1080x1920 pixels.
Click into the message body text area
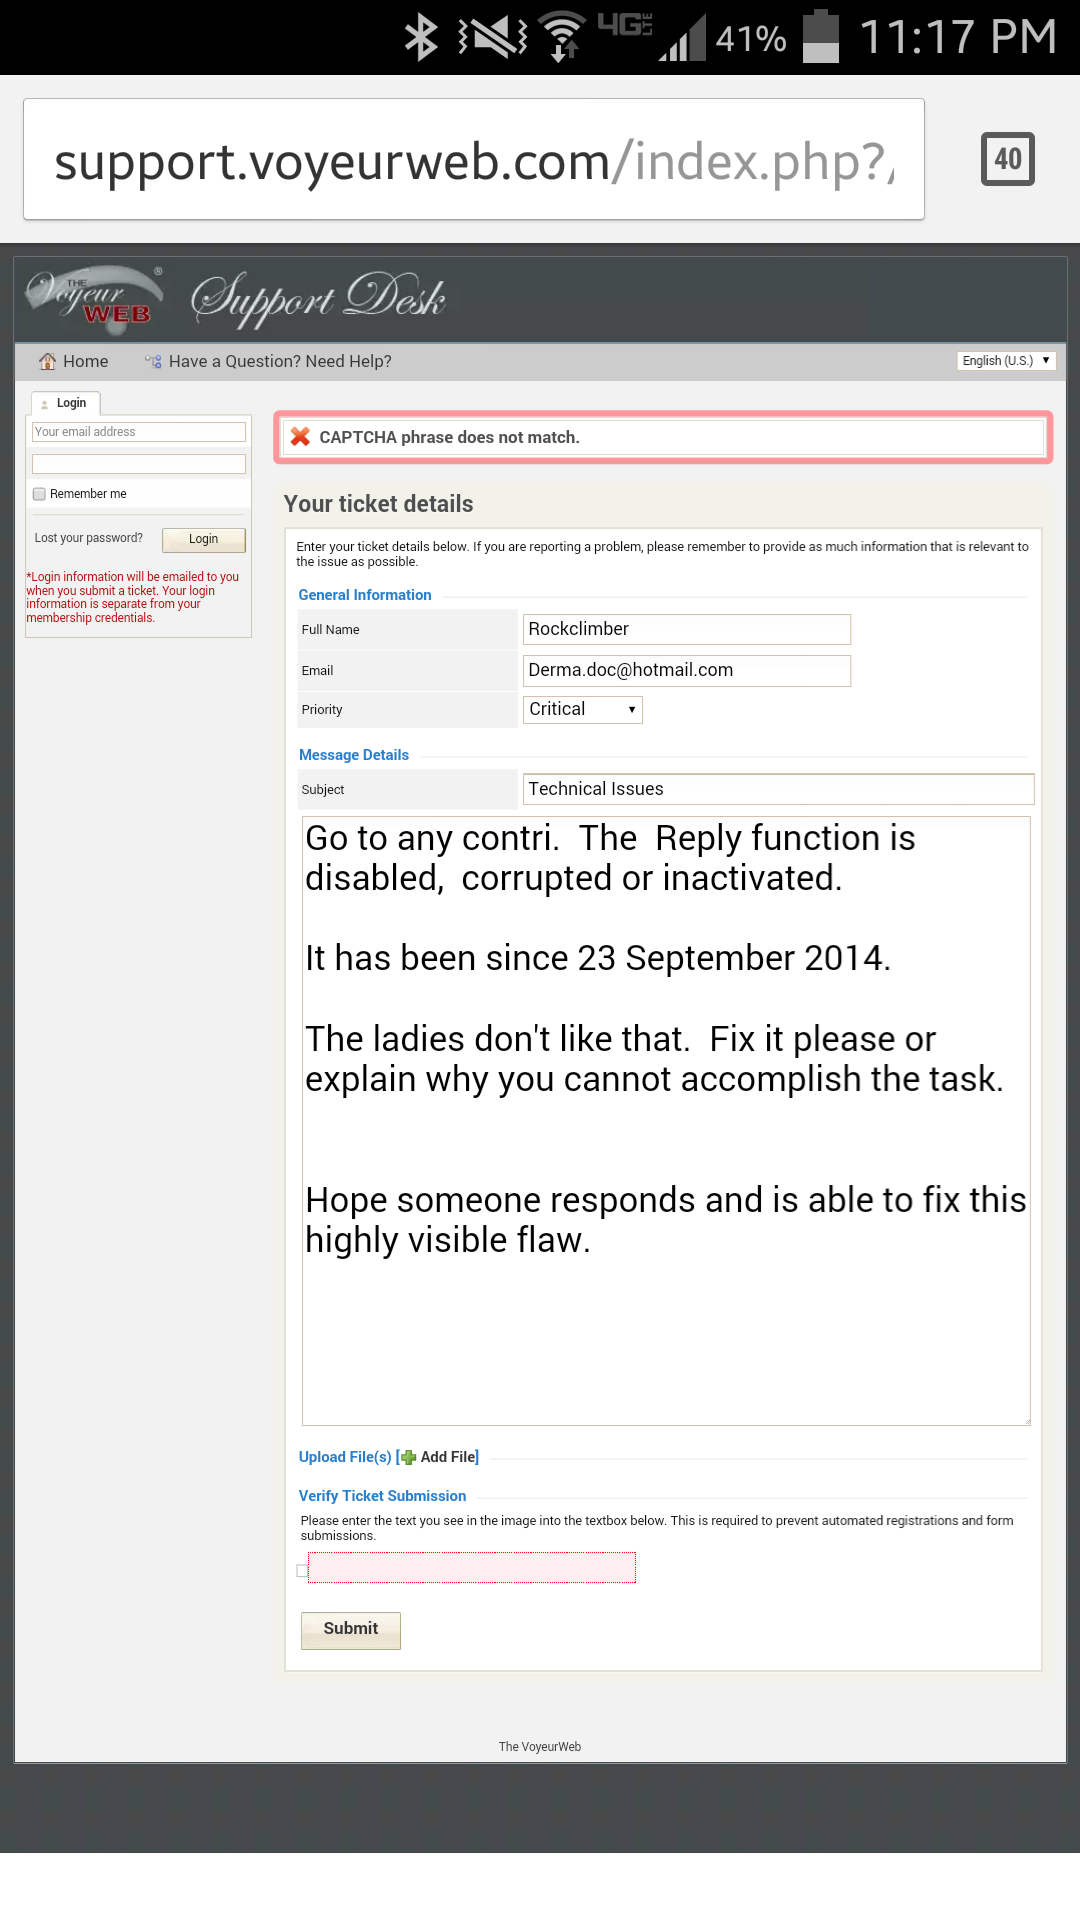click(666, 1121)
